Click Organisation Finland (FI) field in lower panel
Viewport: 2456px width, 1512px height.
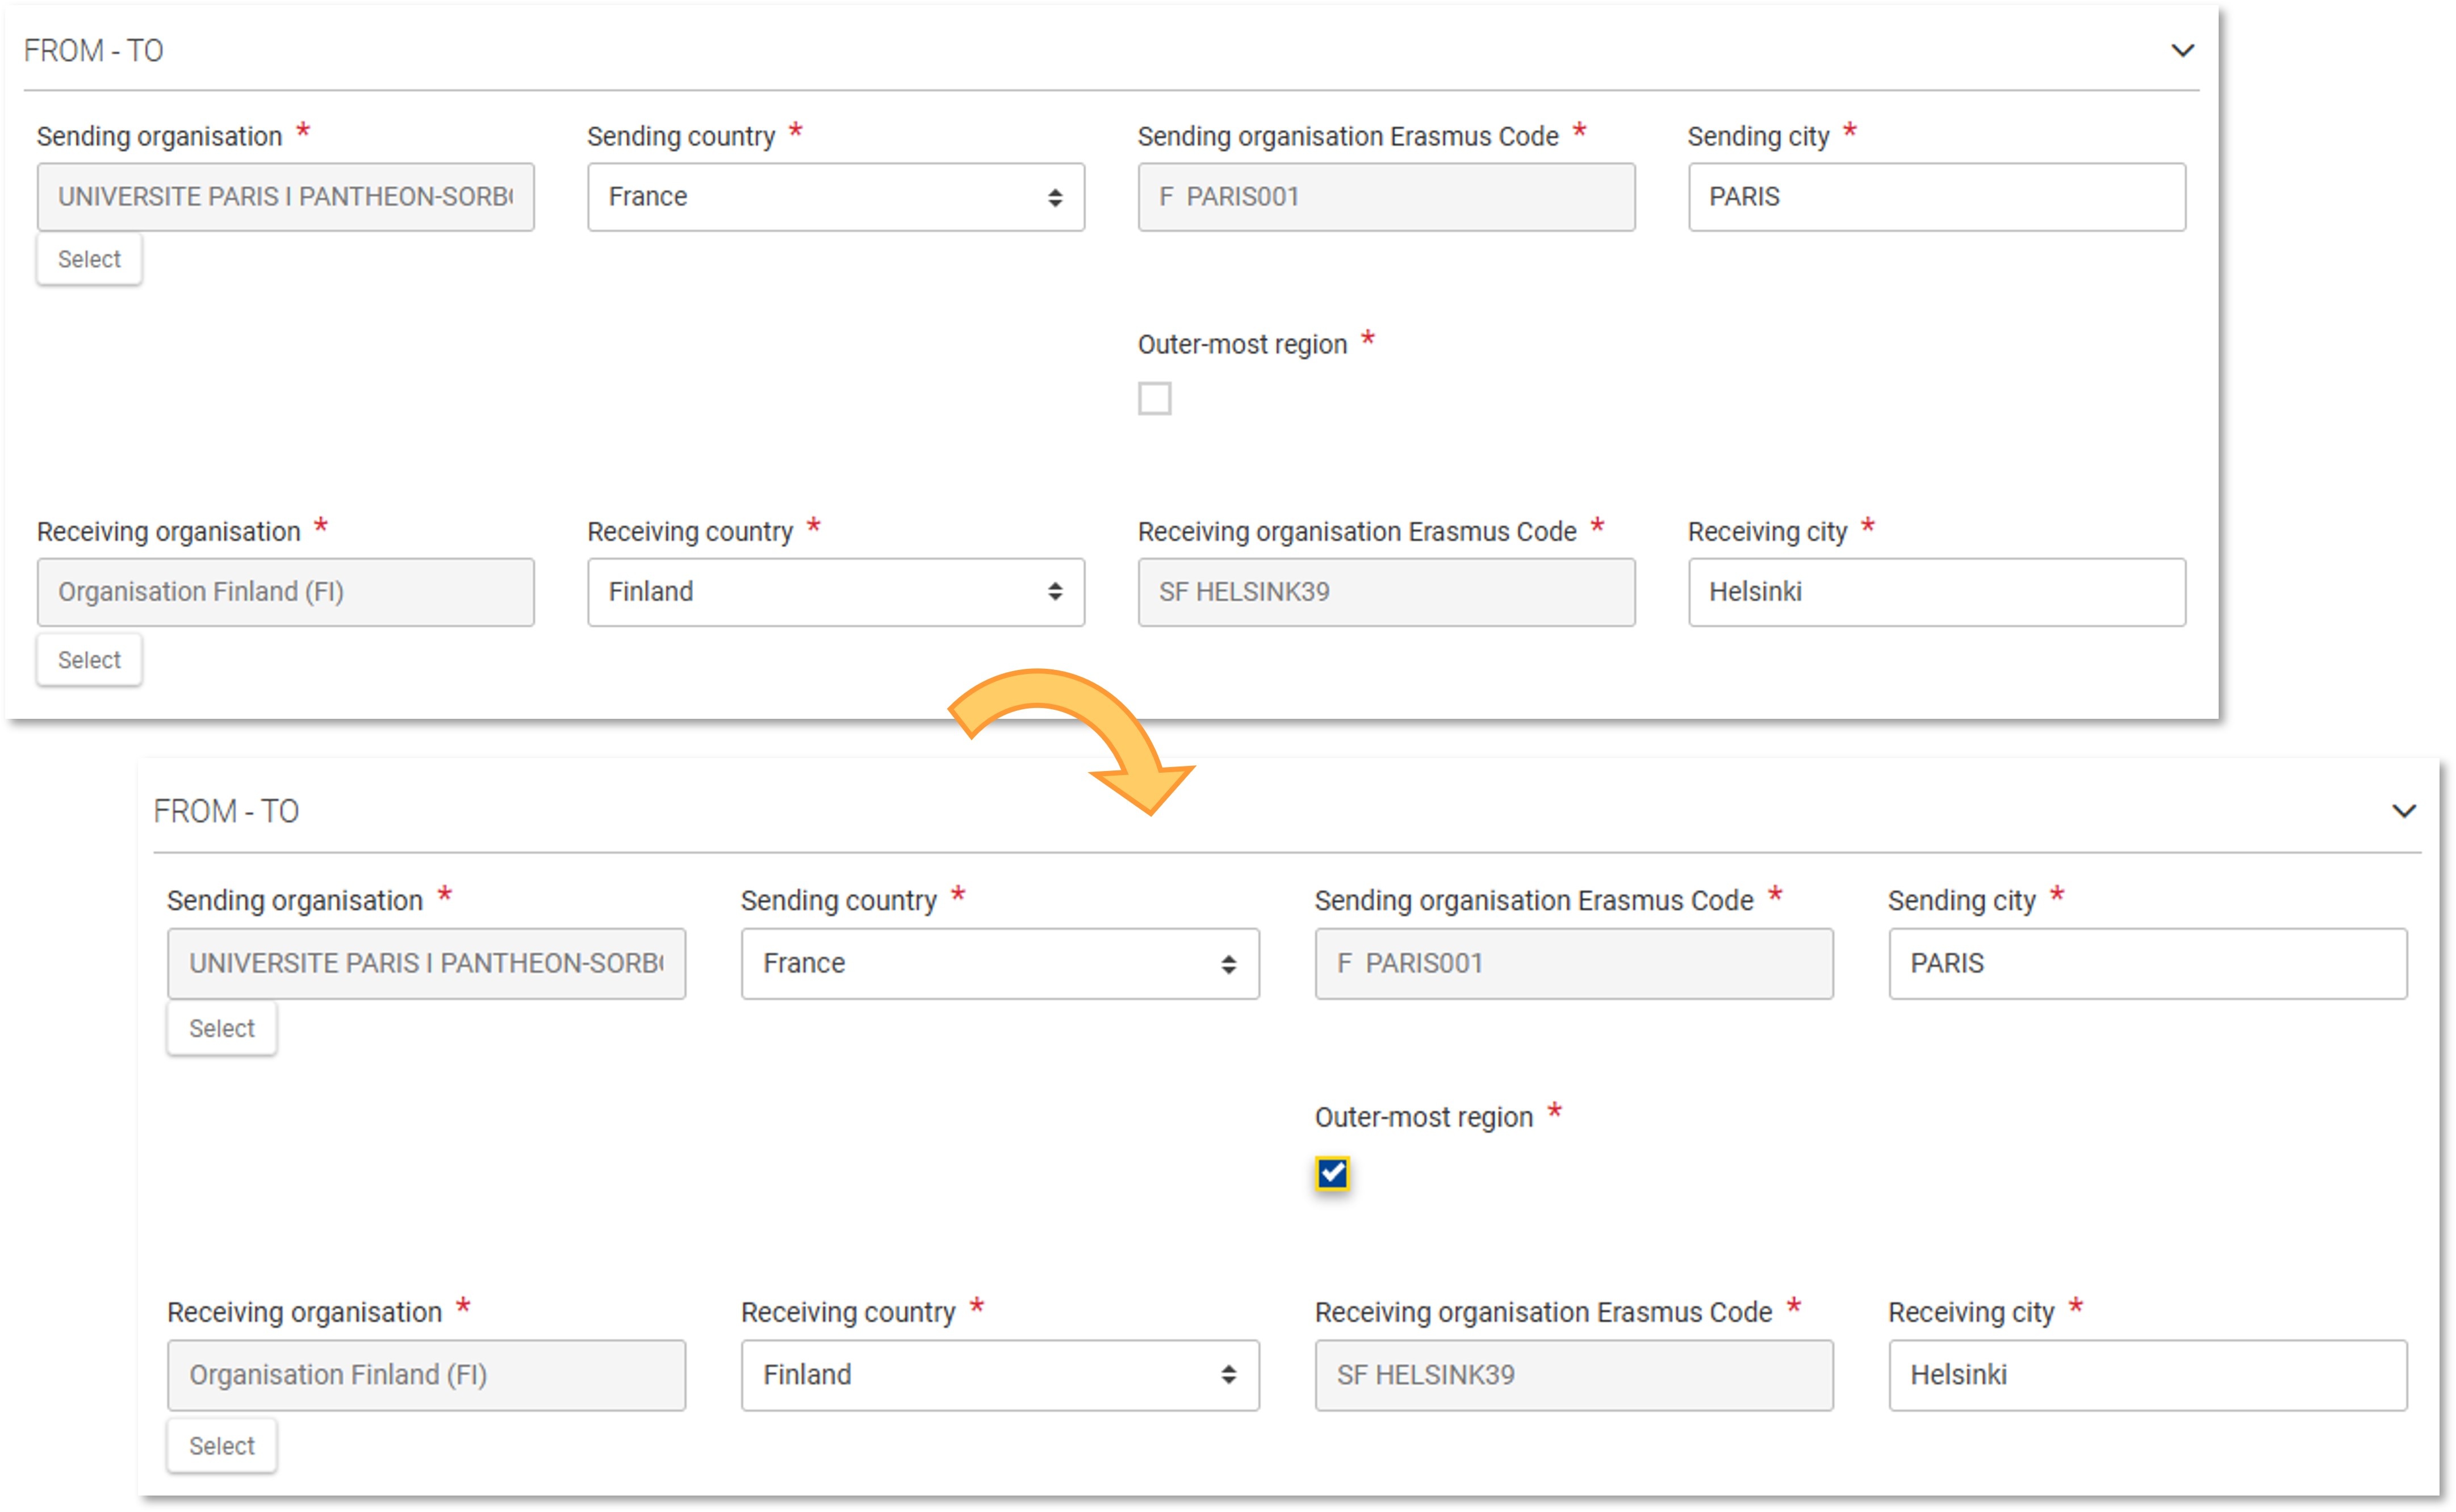click(x=427, y=1375)
